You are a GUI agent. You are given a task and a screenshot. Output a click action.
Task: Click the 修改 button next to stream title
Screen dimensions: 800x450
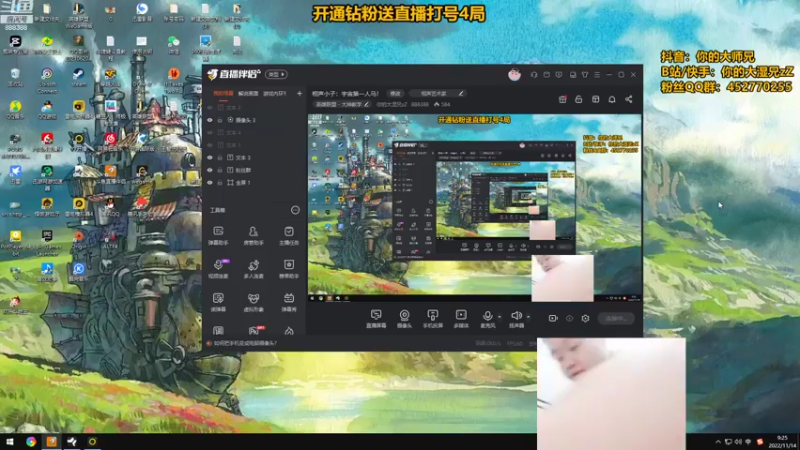tap(395, 94)
